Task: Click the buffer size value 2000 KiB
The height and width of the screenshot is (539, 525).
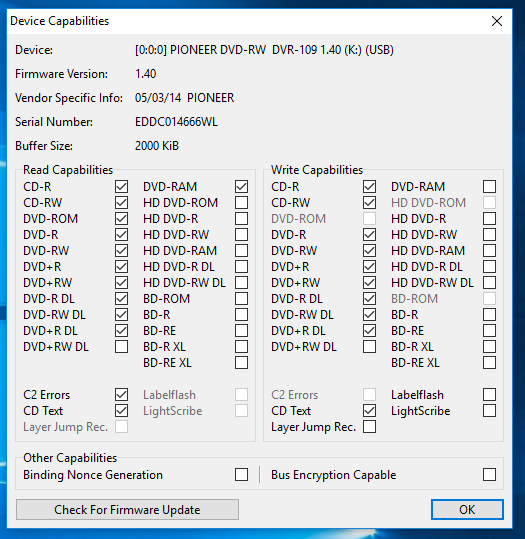Action: pyautogui.click(x=157, y=146)
